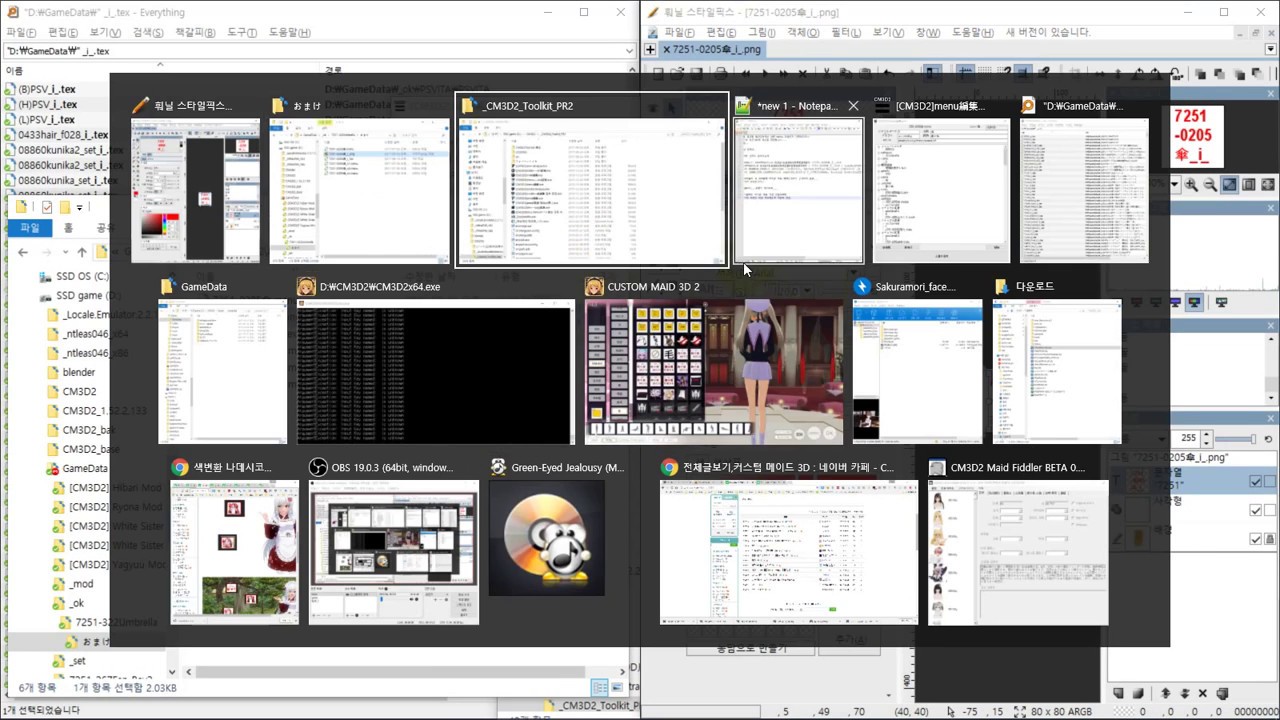Toggle visibility checkbox of 문자열 7251 layer

click(x=1256, y=482)
